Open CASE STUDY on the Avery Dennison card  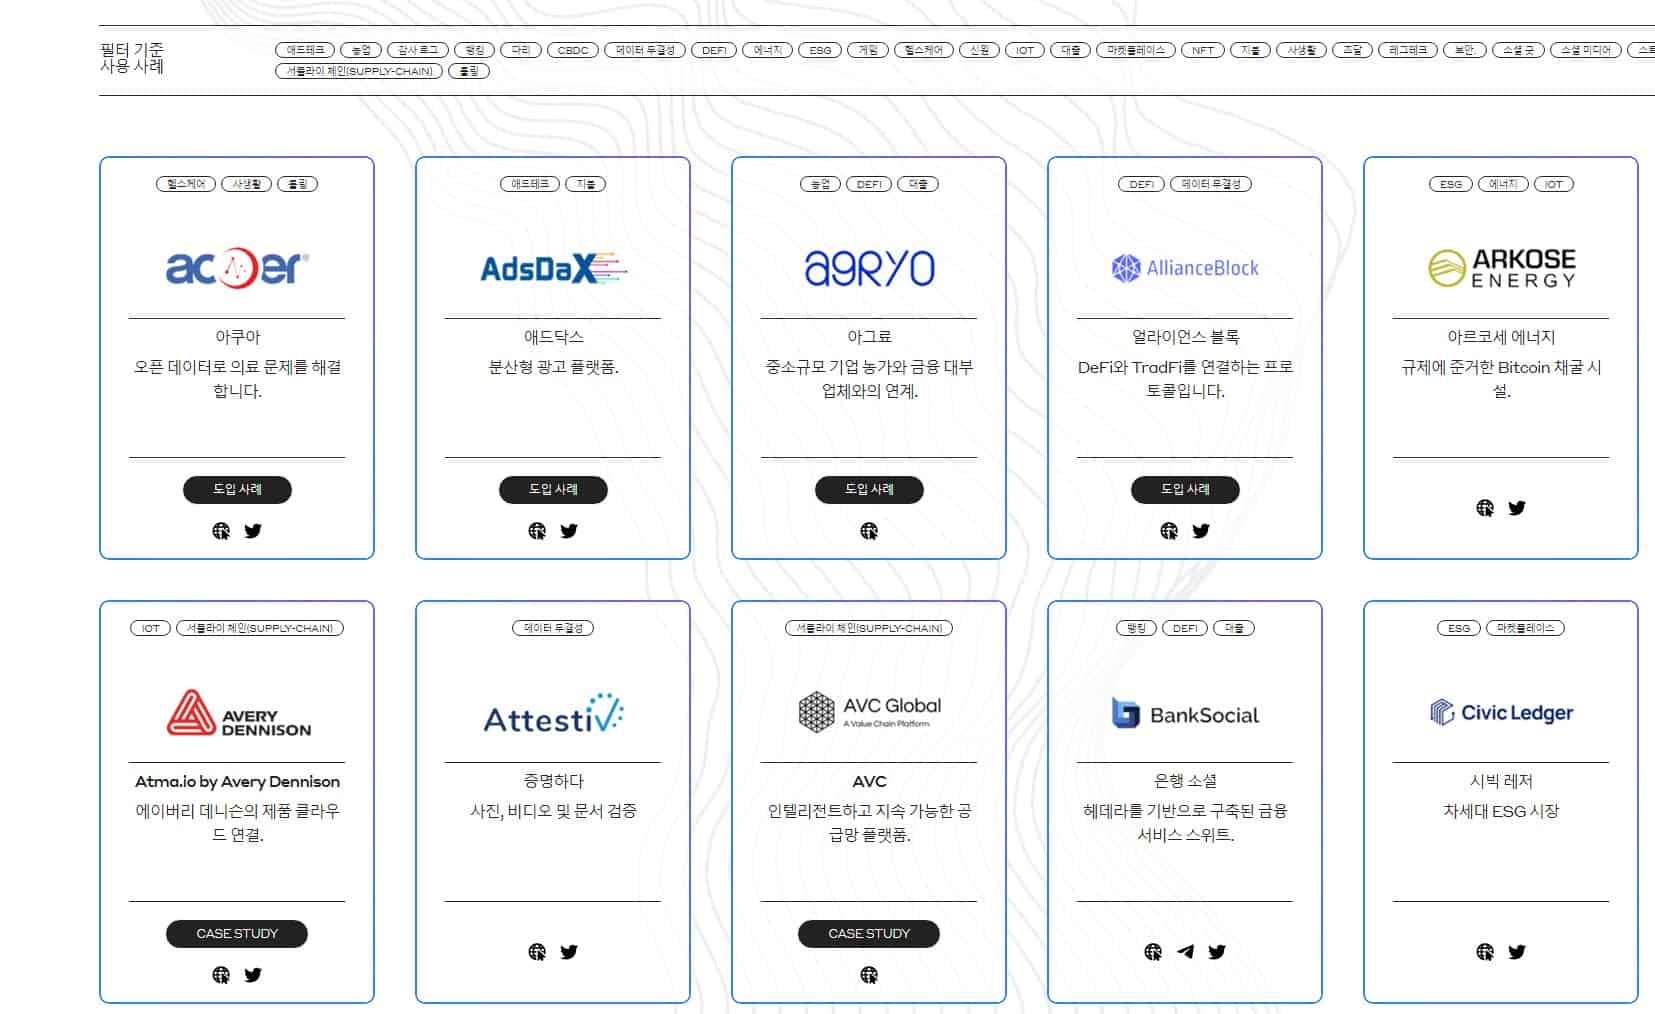pyautogui.click(x=237, y=933)
